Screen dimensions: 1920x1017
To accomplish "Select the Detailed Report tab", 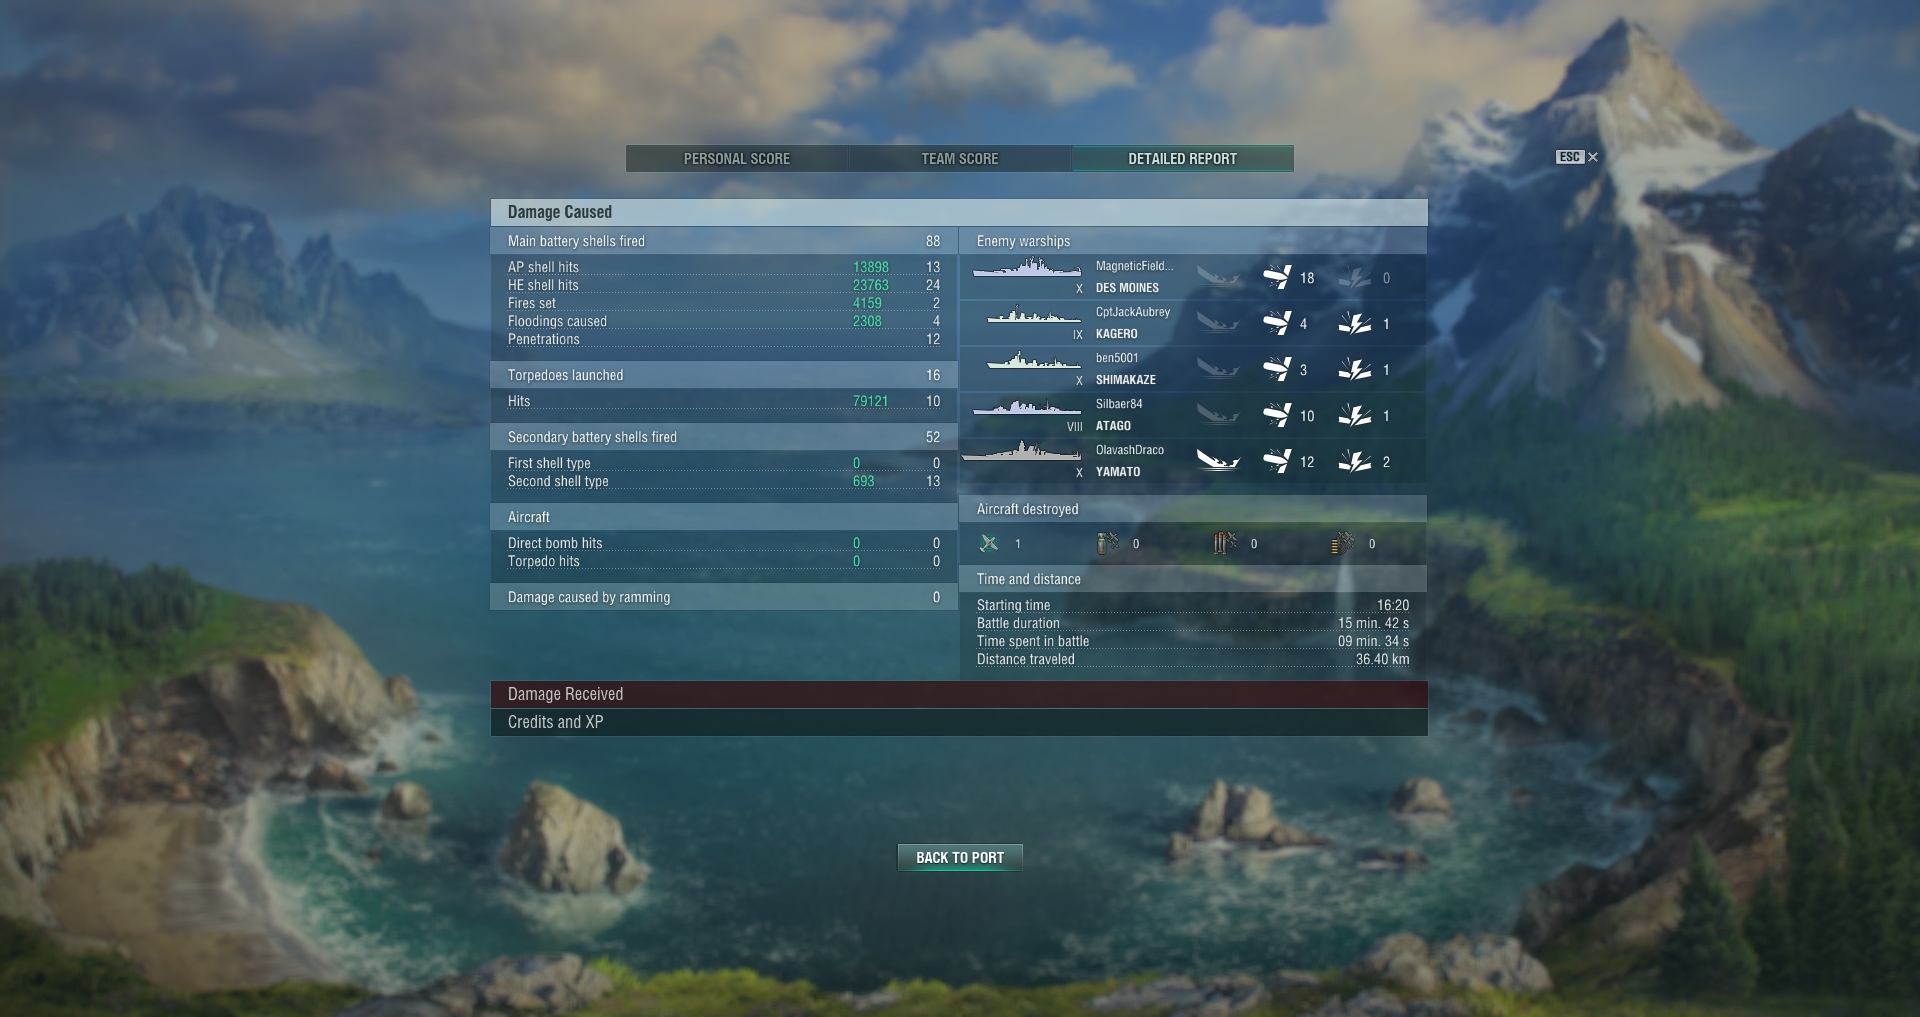I will pos(1183,159).
